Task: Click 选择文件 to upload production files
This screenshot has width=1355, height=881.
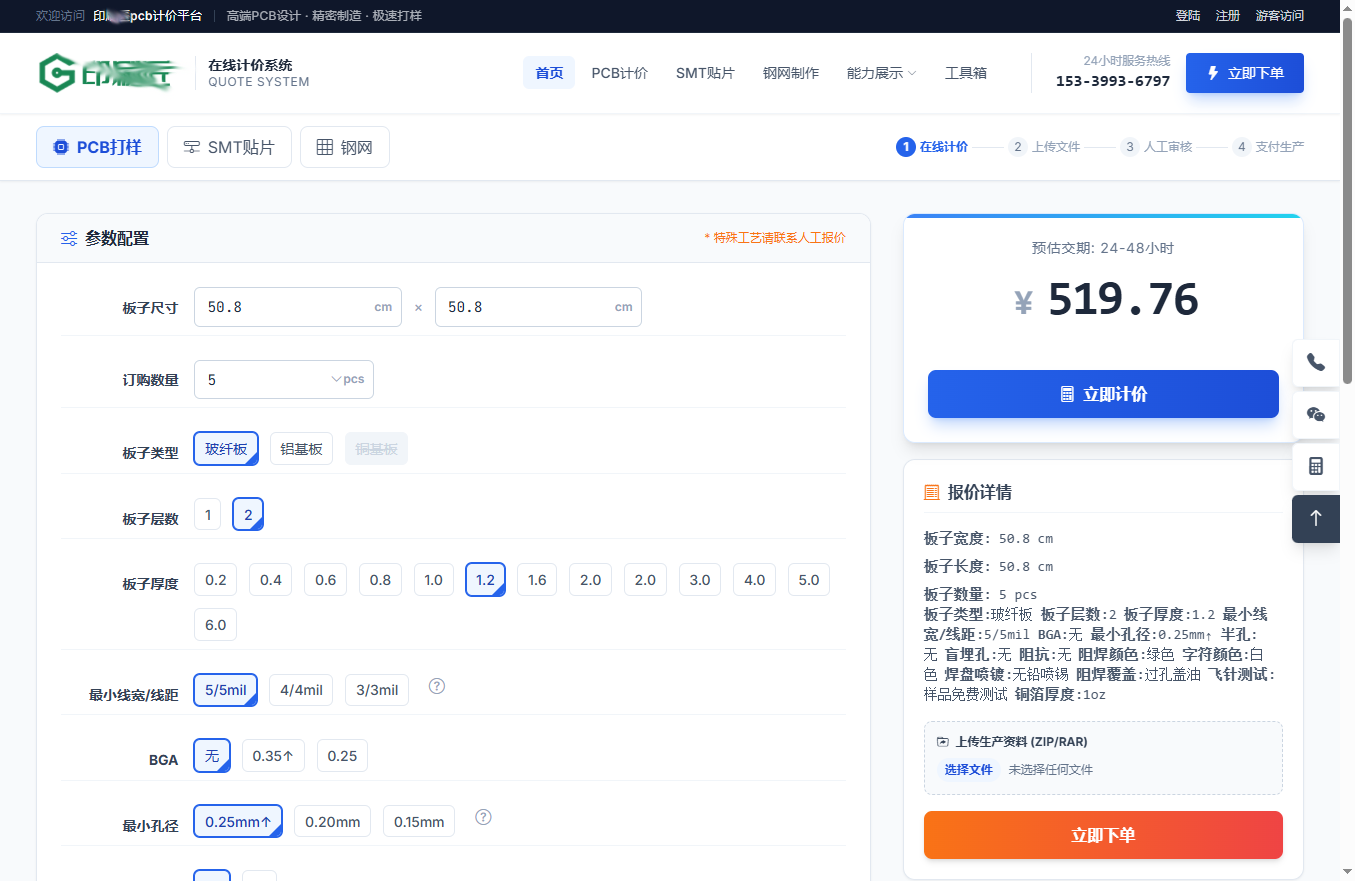Action: [968, 769]
